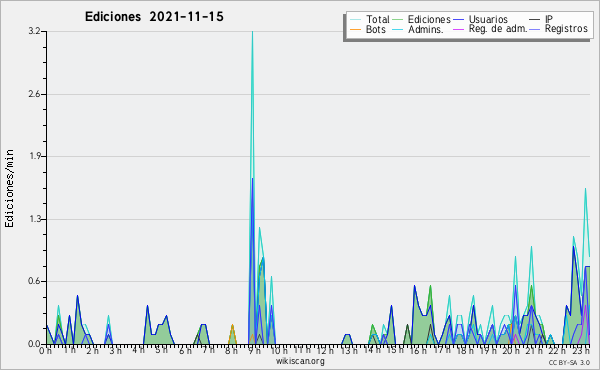Click the '3 h' hour label
Image resolution: width=600 pixels, height=370 pixels.
pyautogui.click(x=115, y=350)
